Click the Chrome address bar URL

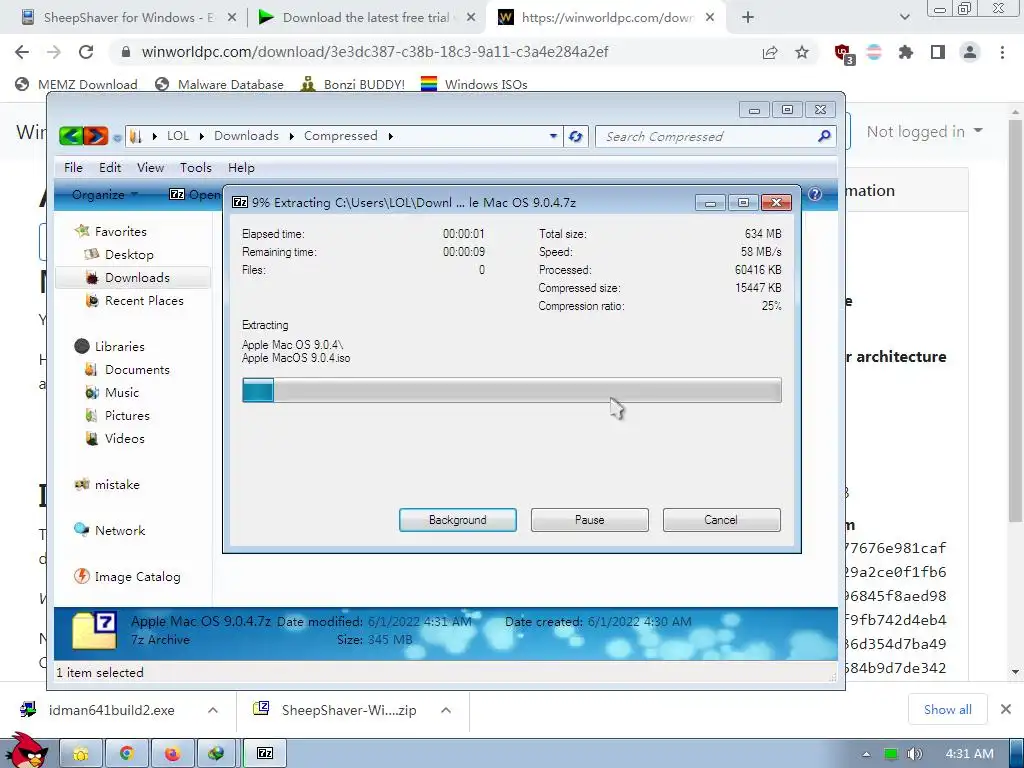pos(375,52)
